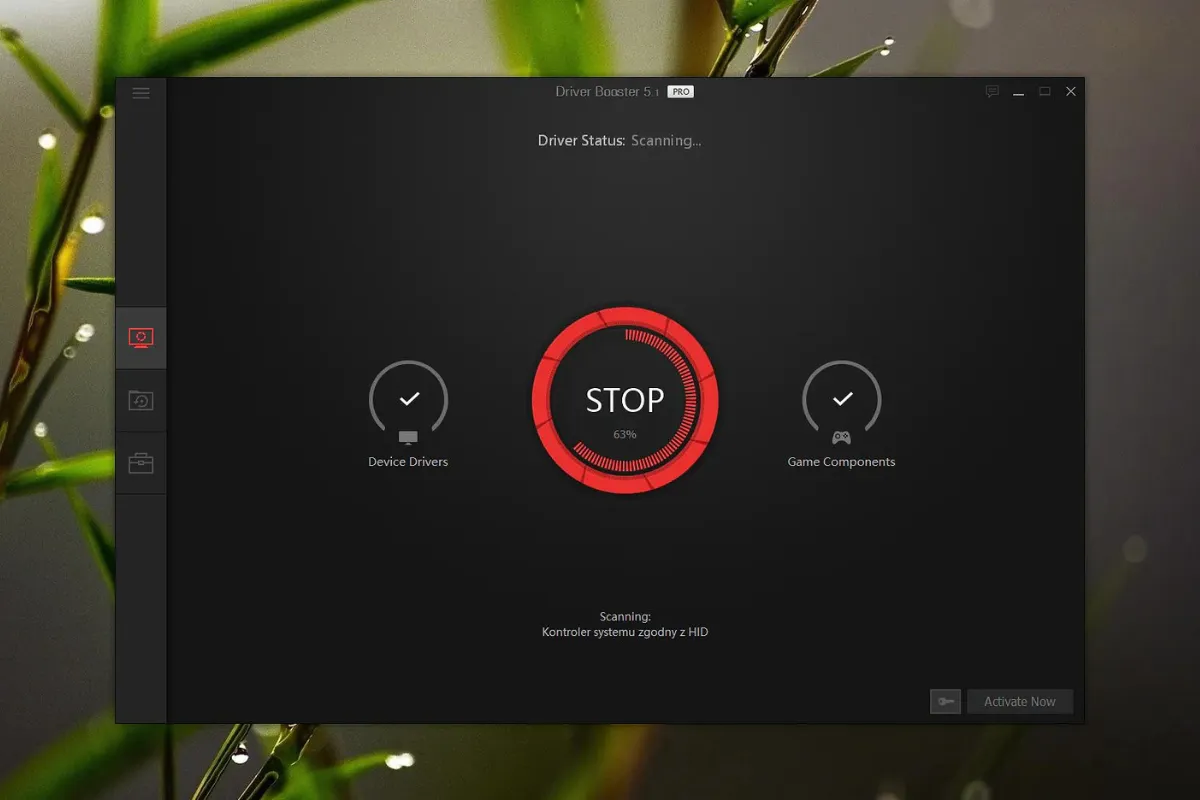The height and width of the screenshot is (800, 1200).
Task: Click the Device Drivers label
Action: [x=408, y=462]
